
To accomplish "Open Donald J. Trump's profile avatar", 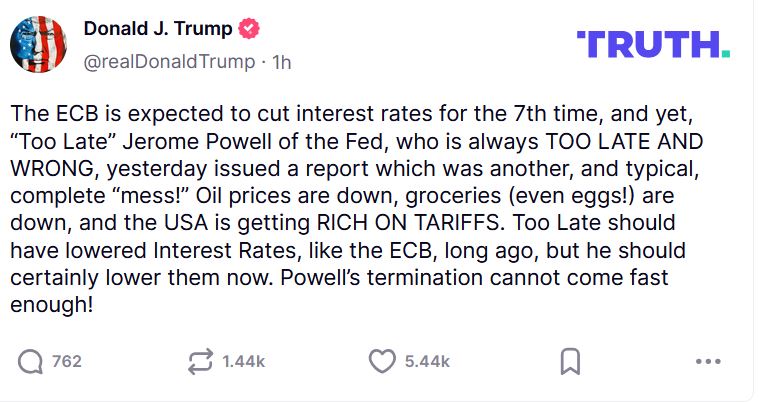I will (39, 46).
